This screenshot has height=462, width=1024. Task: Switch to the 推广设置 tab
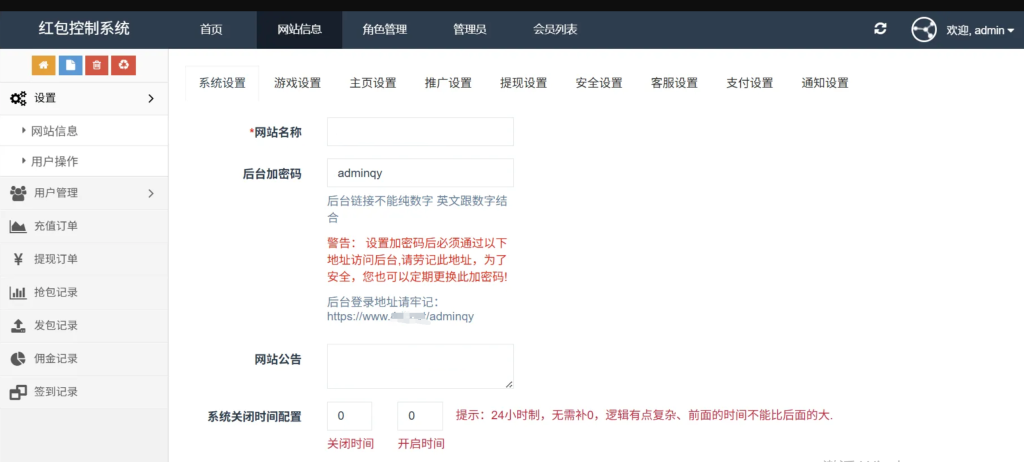click(x=448, y=83)
